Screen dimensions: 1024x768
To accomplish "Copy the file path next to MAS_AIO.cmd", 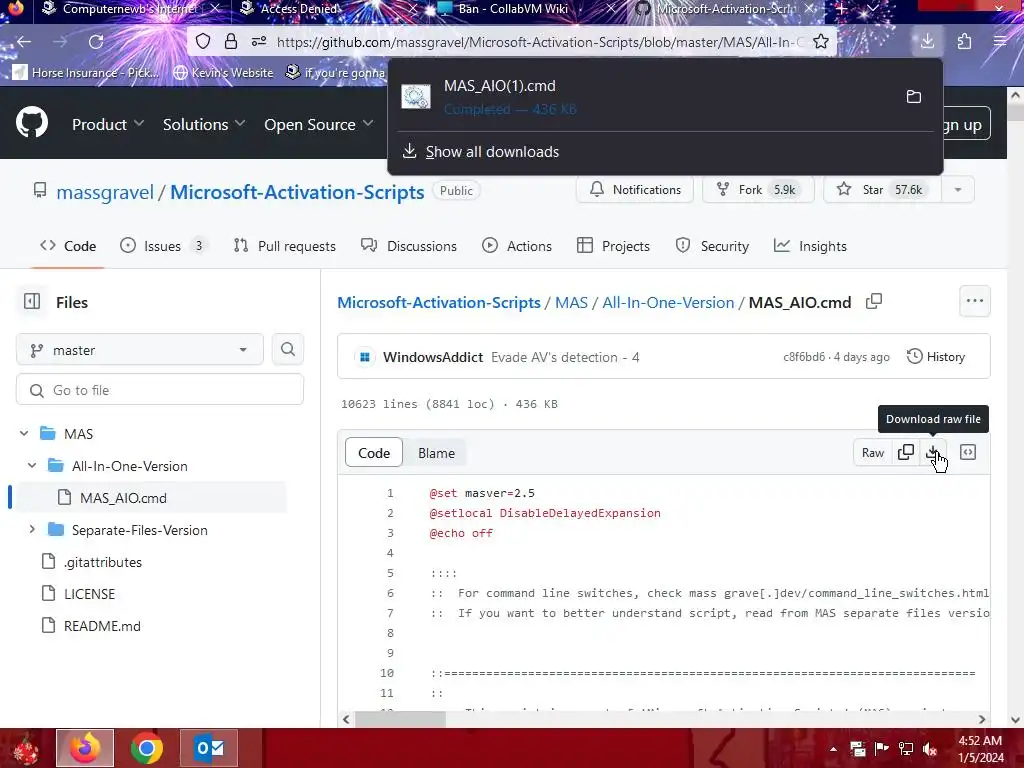I will click(874, 301).
